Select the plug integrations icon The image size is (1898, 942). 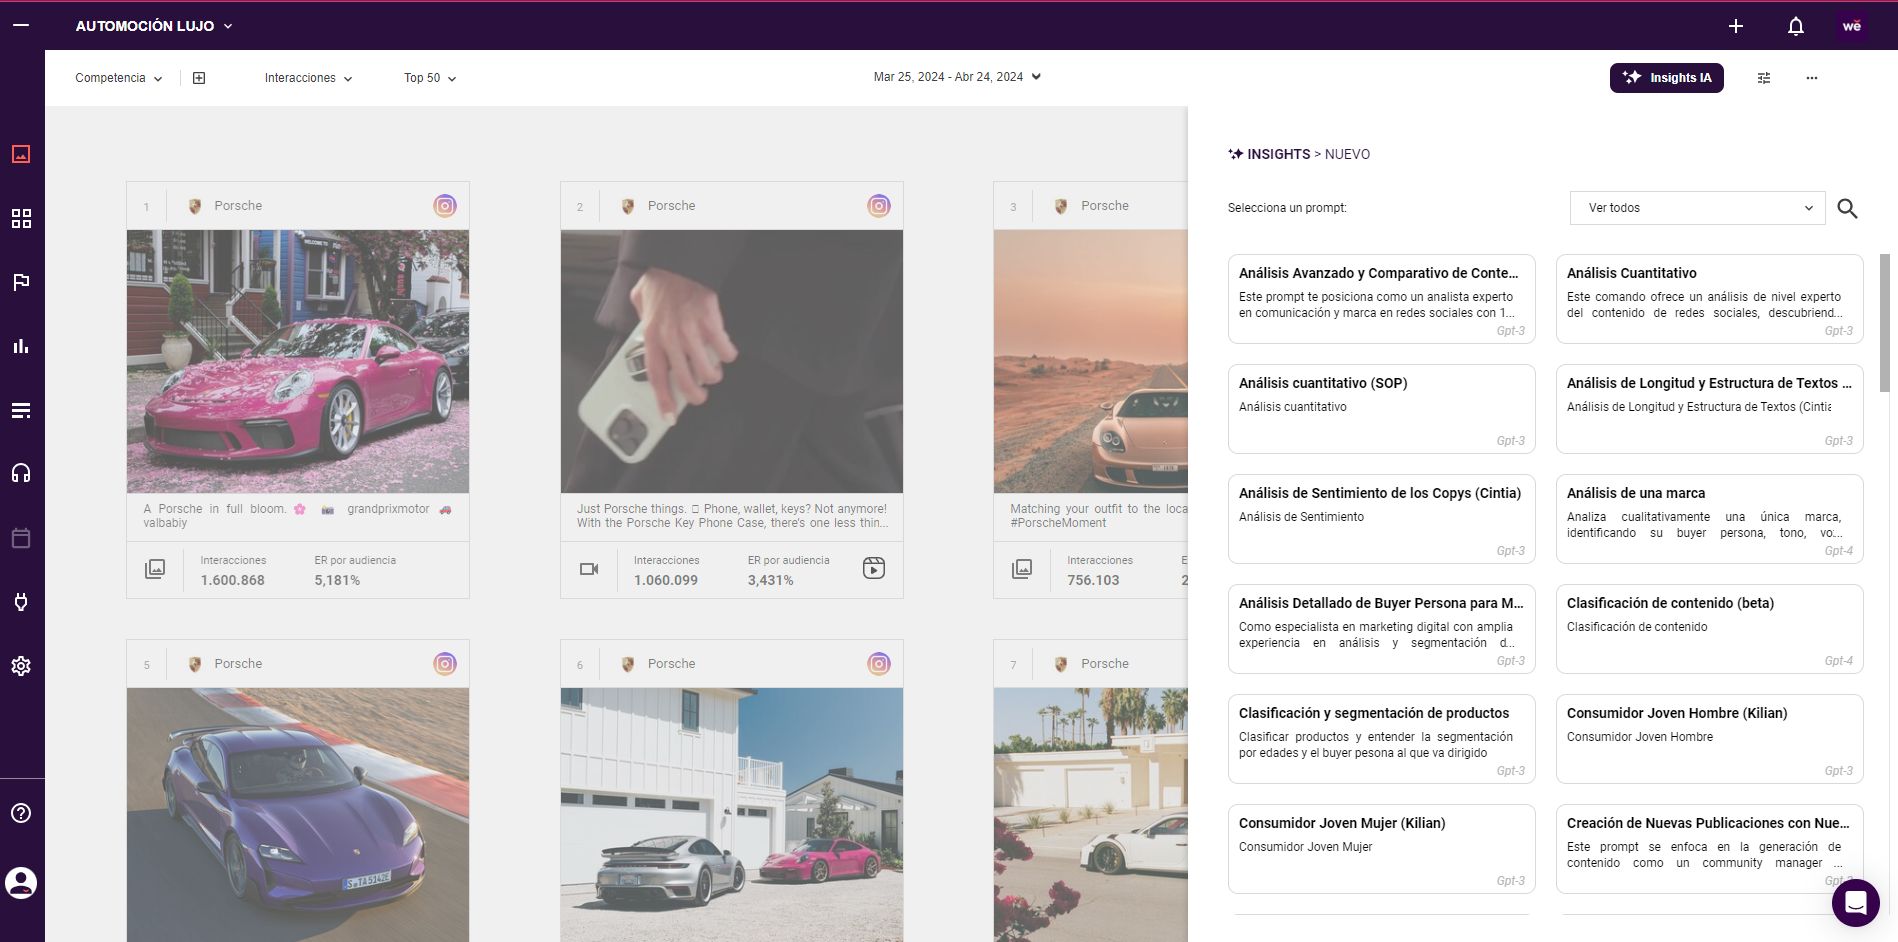pyautogui.click(x=21, y=601)
